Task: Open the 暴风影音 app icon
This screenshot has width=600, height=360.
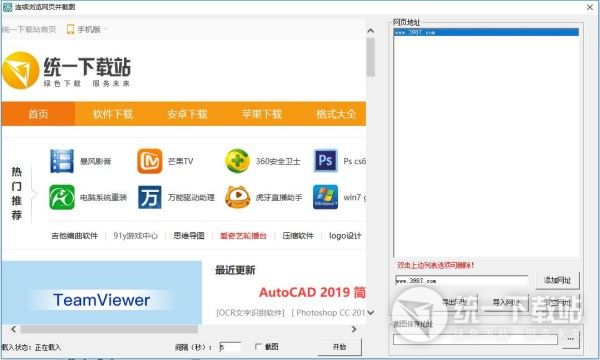Action: coord(62,161)
